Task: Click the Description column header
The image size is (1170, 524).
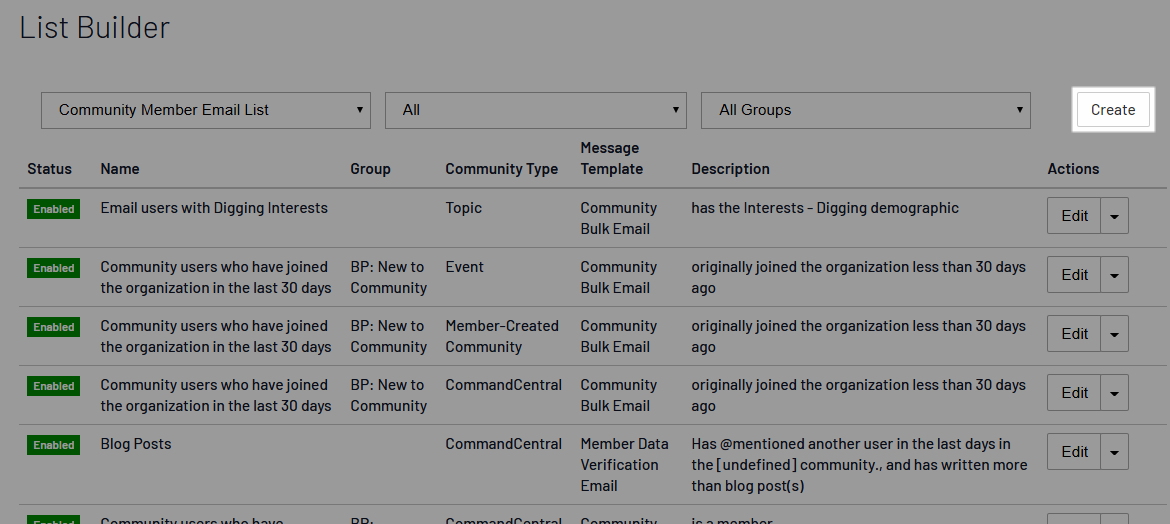Action: [731, 169]
